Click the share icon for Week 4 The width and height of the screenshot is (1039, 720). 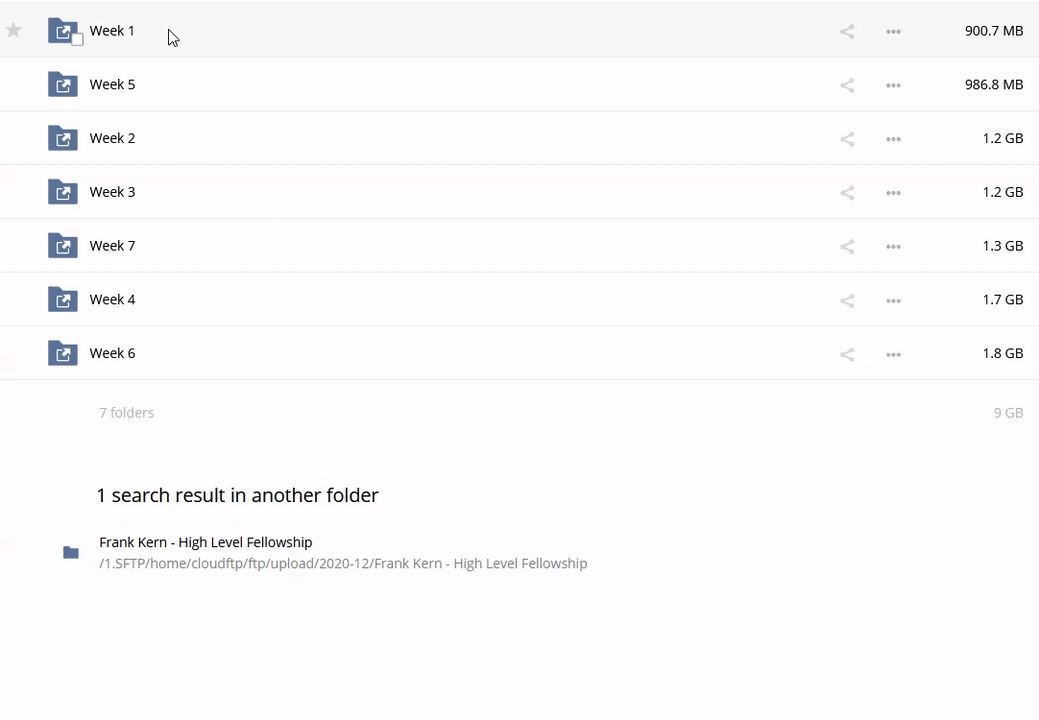(847, 300)
